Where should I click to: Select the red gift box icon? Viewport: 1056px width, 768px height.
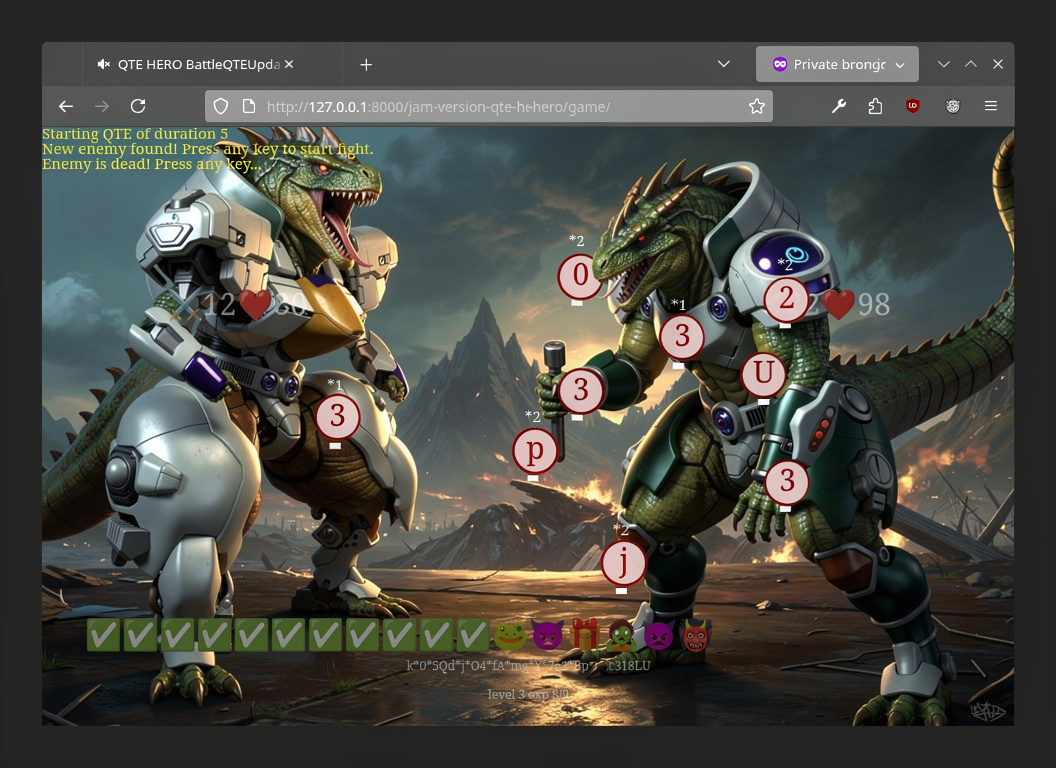[585, 635]
